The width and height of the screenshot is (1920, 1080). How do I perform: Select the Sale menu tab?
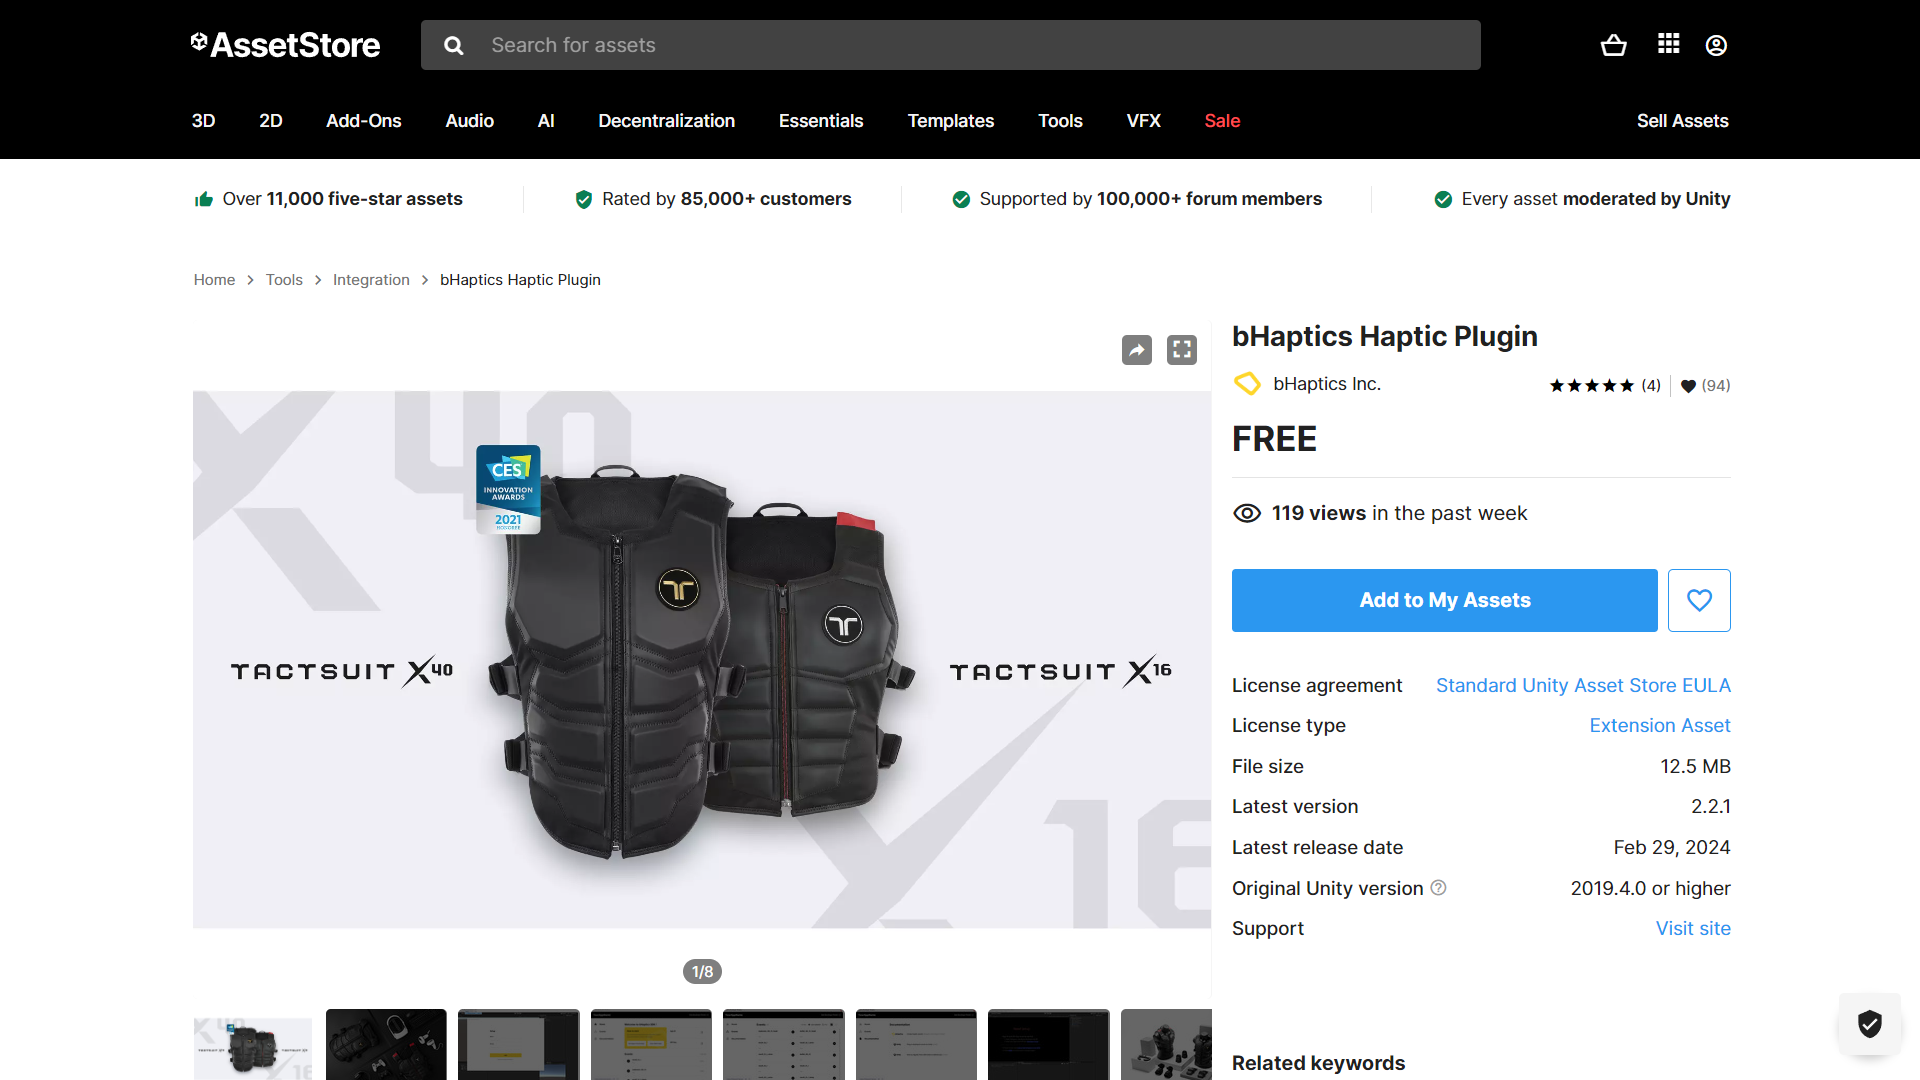coord(1220,120)
